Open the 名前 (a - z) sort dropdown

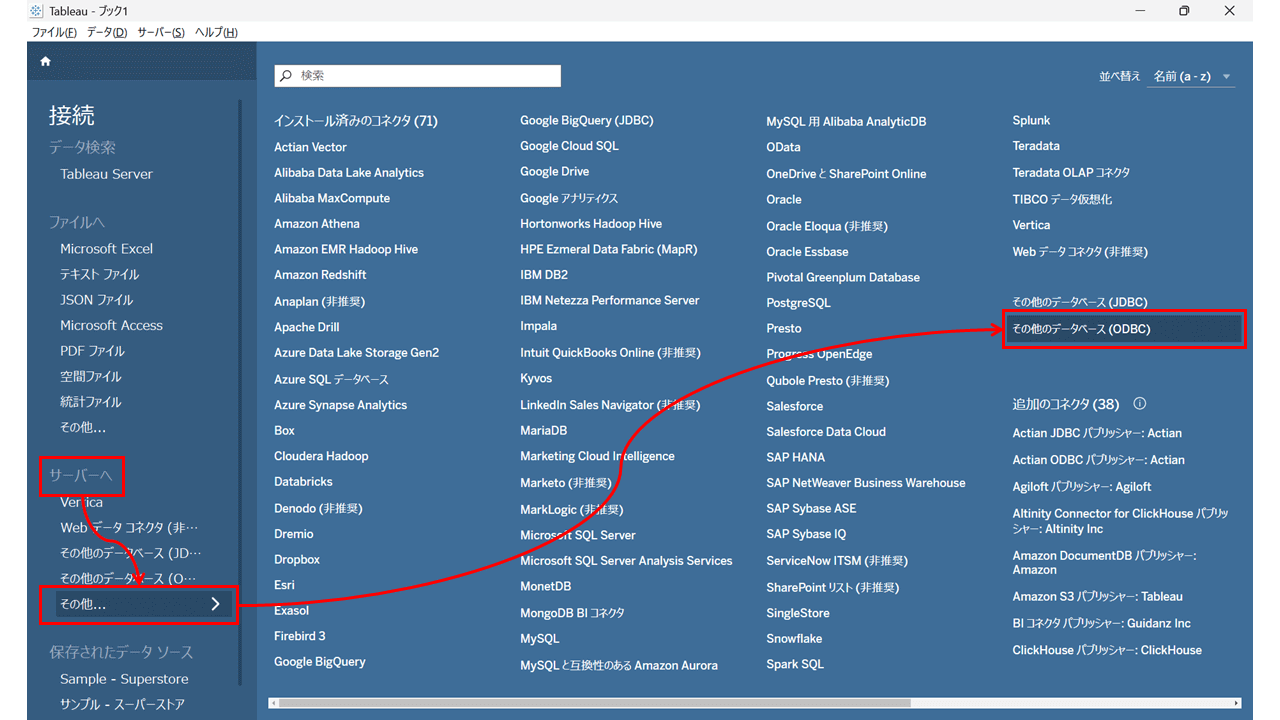pyautogui.click(x=1191, y=76)
